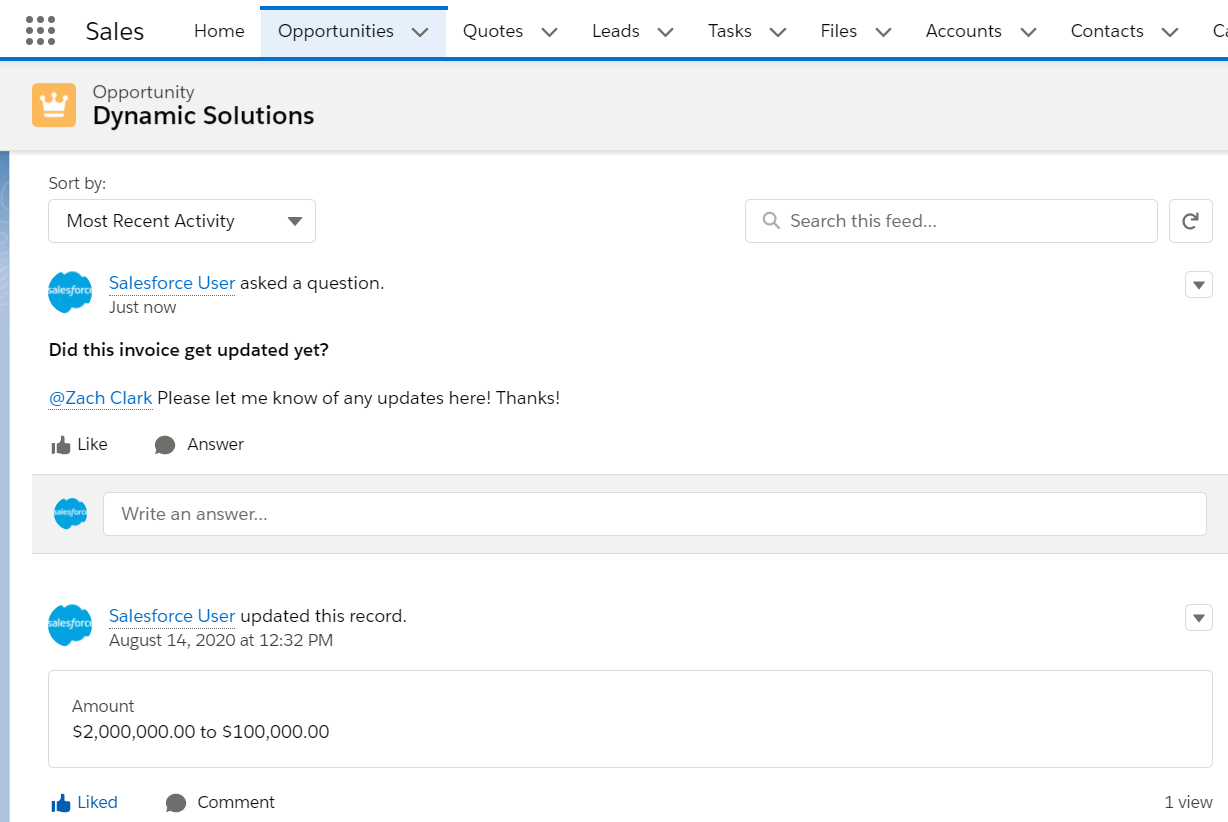1228x822 pixels.
Task: Open the actions menu arrow on the question post
Action: 1199,285
